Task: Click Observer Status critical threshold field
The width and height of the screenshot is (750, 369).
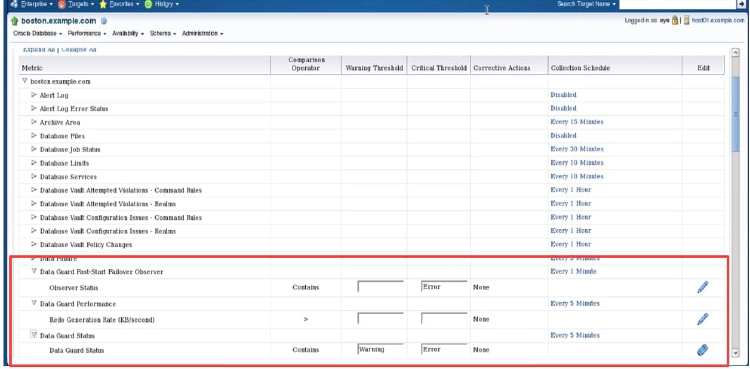Action: click(x=444, y=286)
